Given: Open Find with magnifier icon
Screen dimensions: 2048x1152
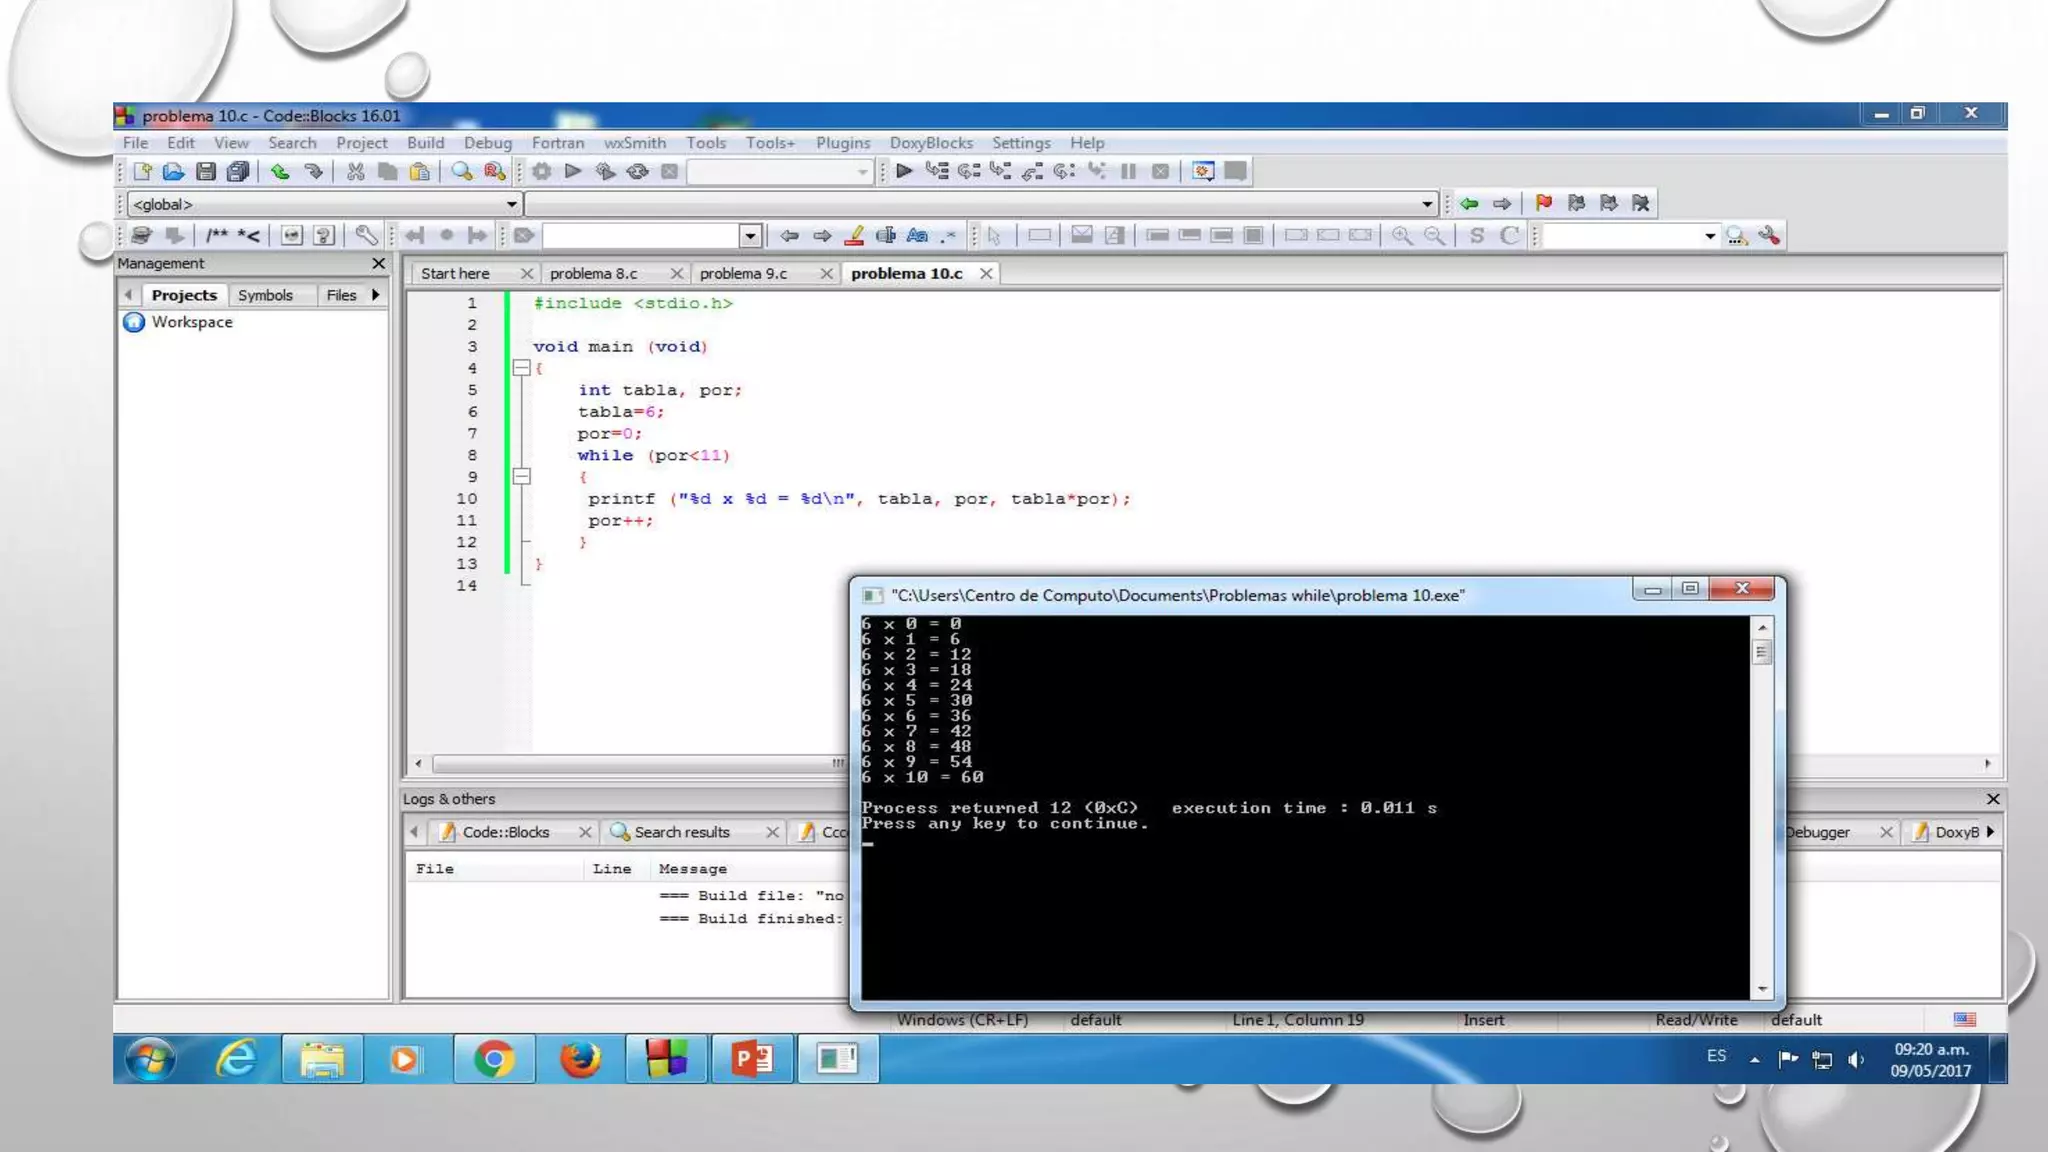Looking at the screenshot, I should [461, 172].
